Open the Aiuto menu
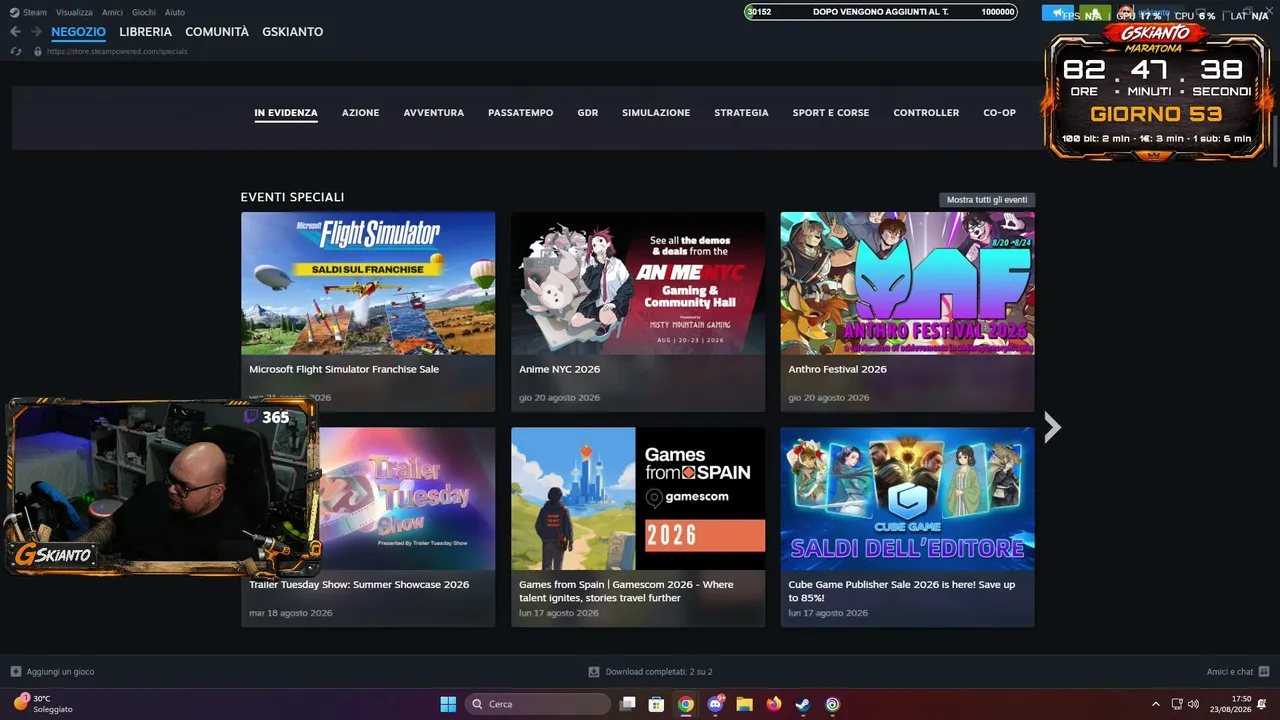The image size is (1280, 720). tap(175, 12)
